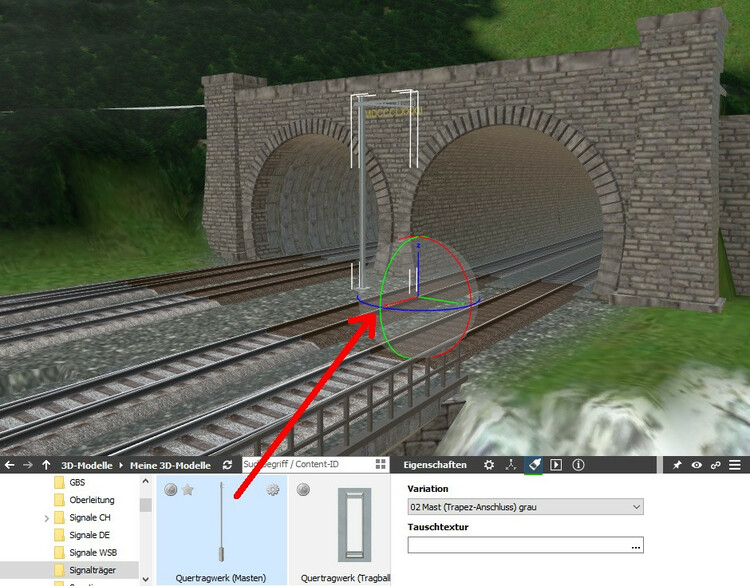Browse for Tauschtextur with ellipsis button

[636, 546]
